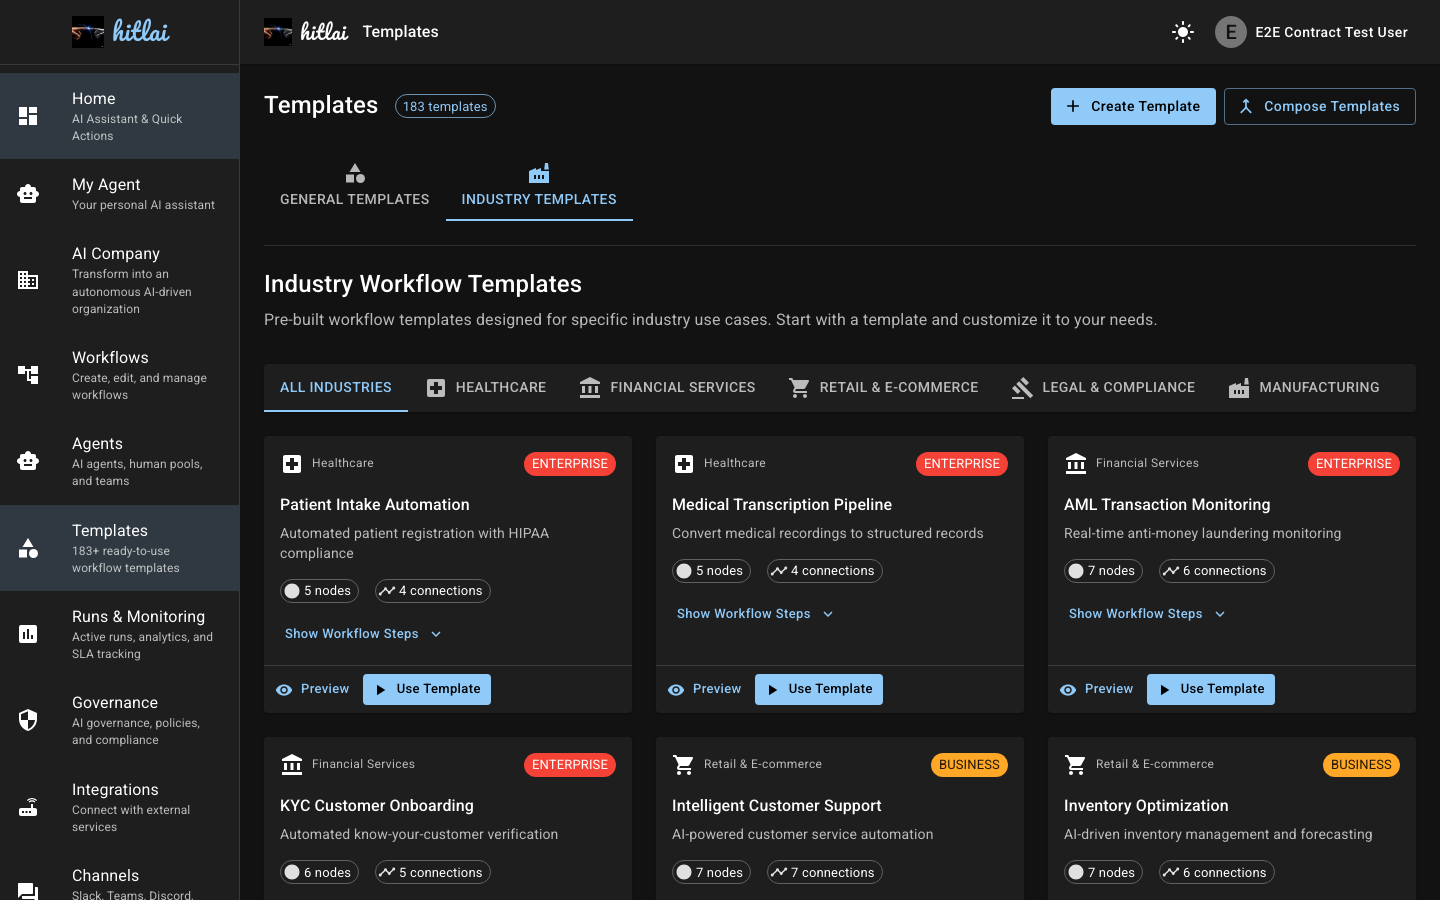Toggle the light theme sun icon
The image size is (1440, 900).
(1182, 32)
